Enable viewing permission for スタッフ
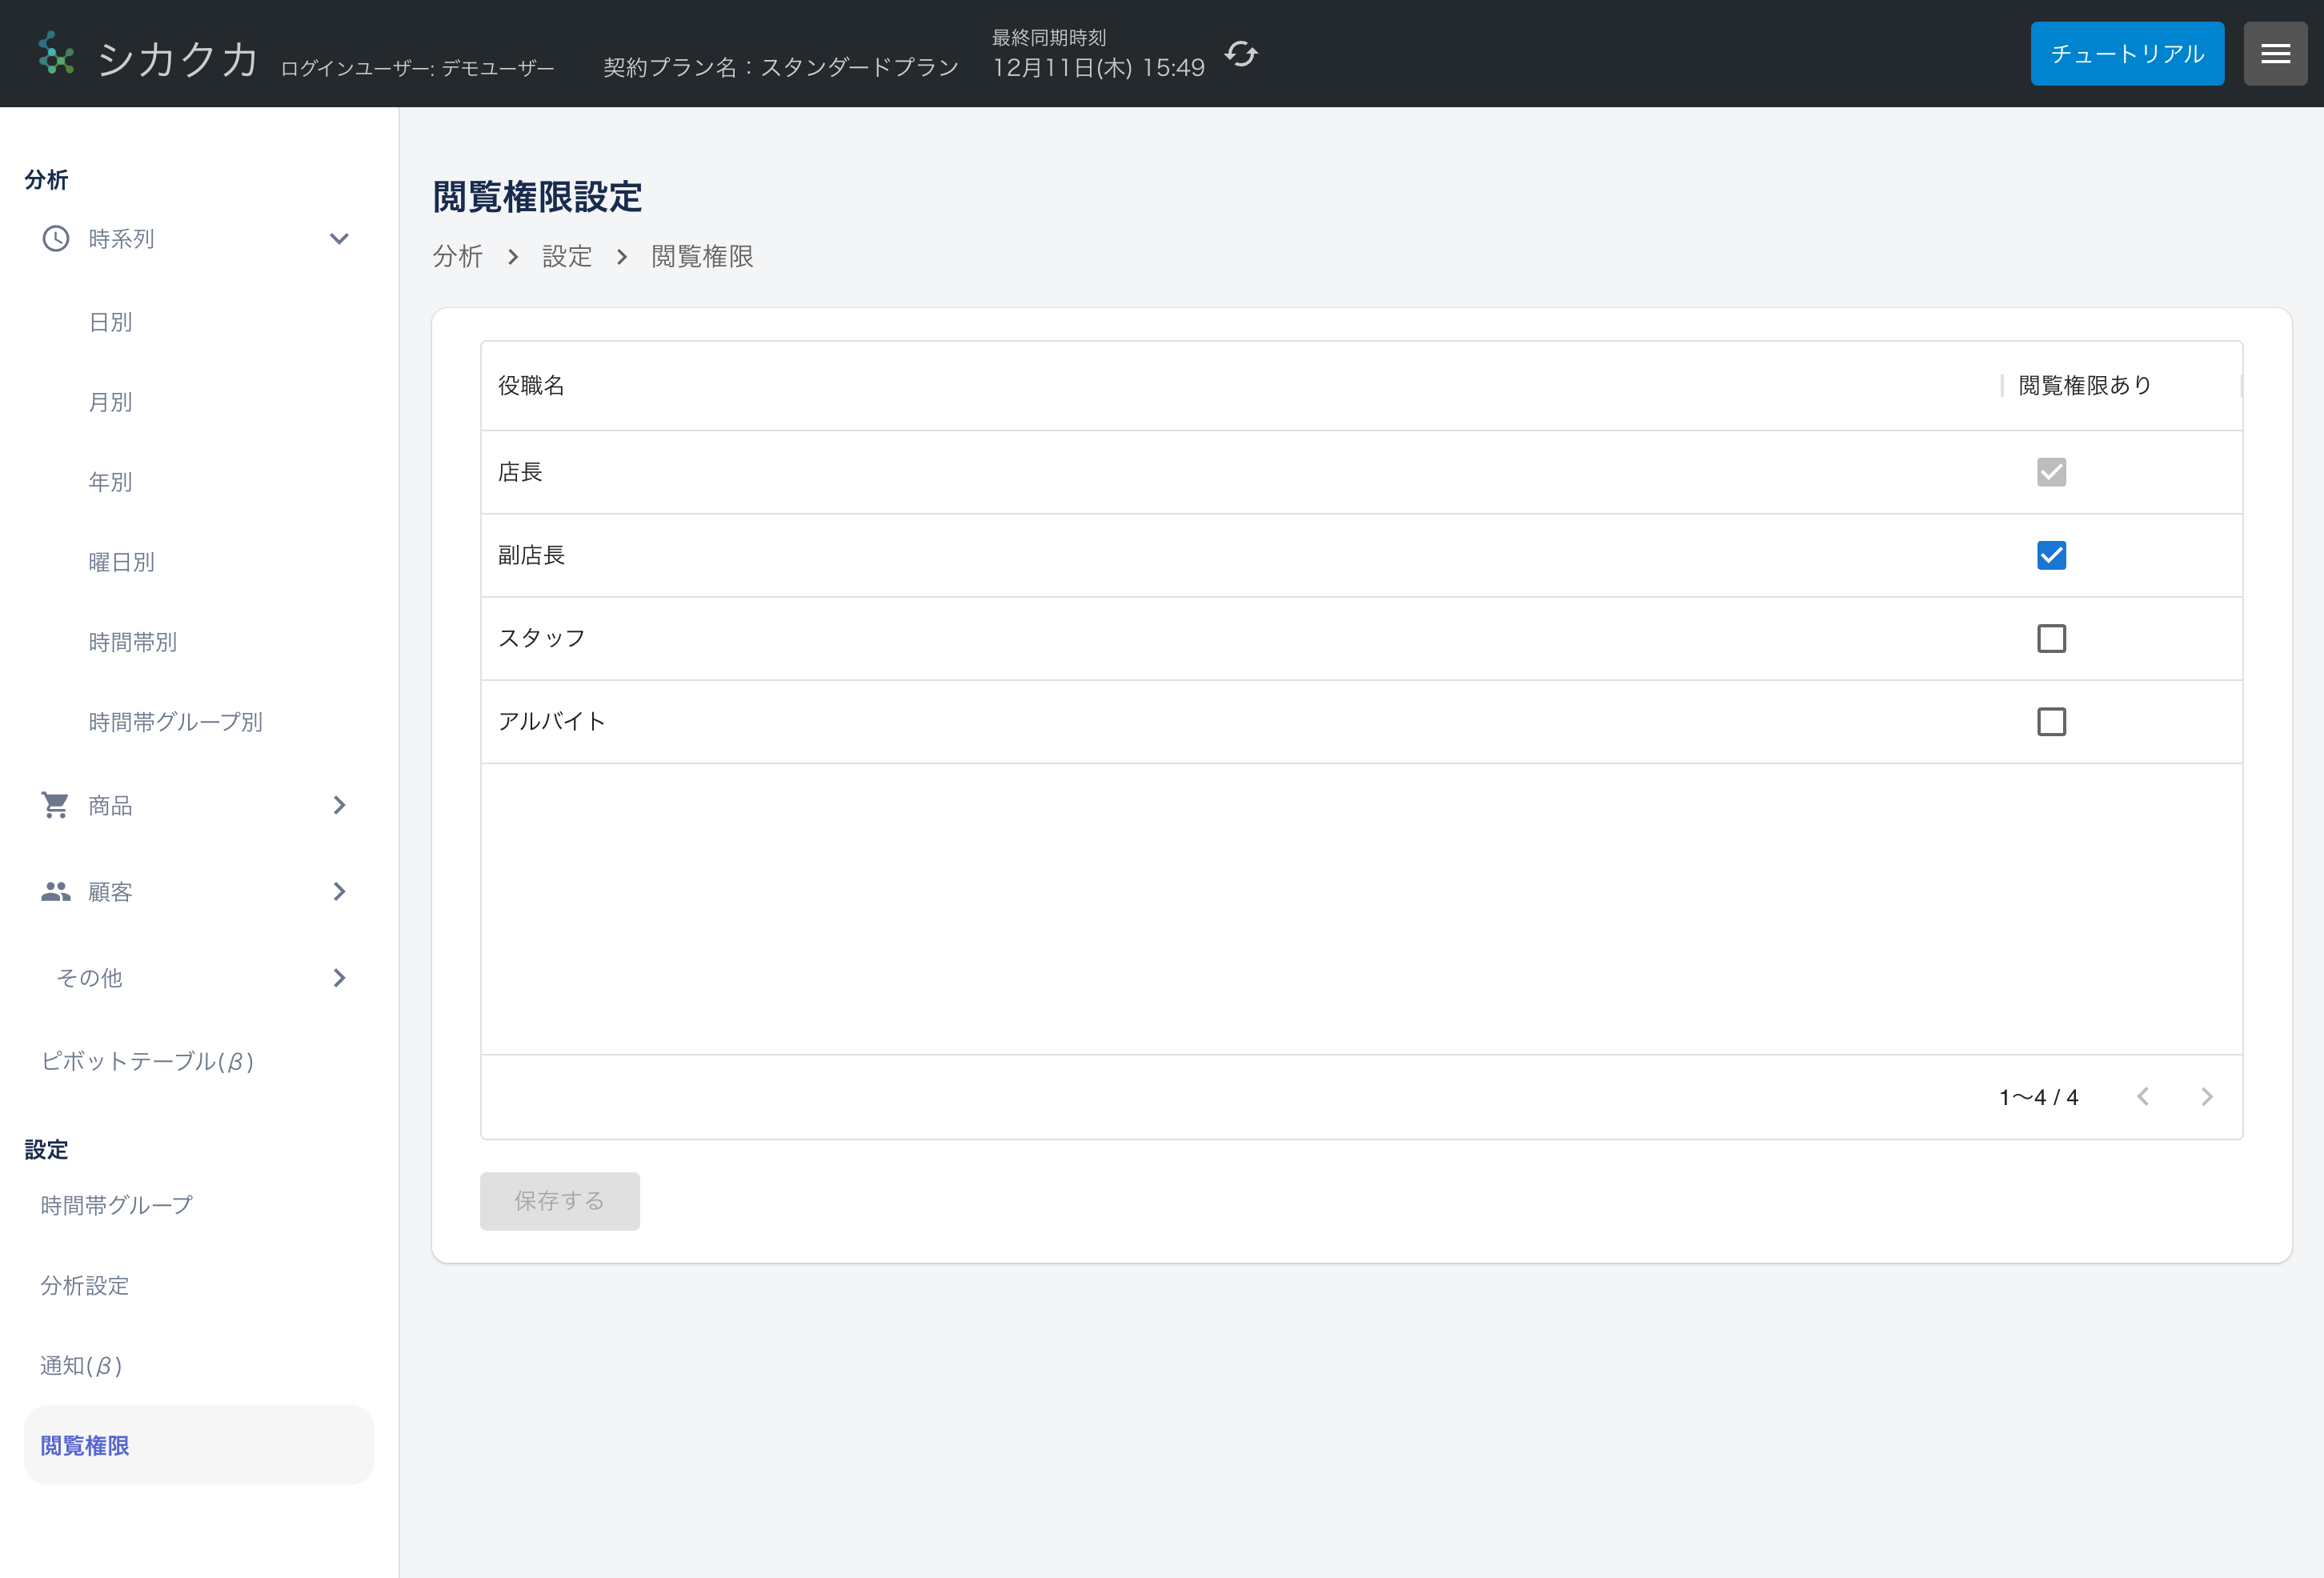This screenshot has width=2324, height=1578. (x=2051, y=638)
